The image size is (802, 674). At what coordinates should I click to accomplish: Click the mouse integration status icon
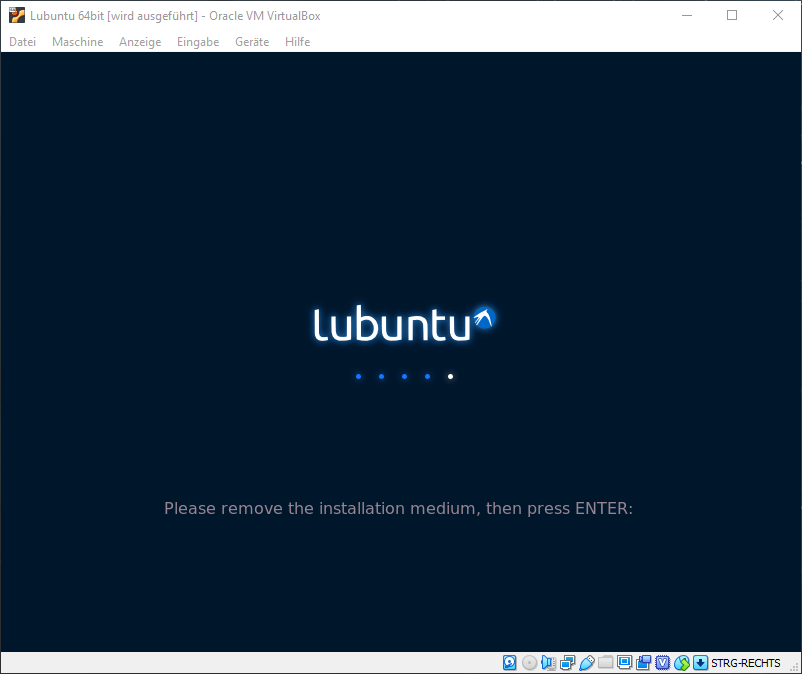(x=682, y=663)
